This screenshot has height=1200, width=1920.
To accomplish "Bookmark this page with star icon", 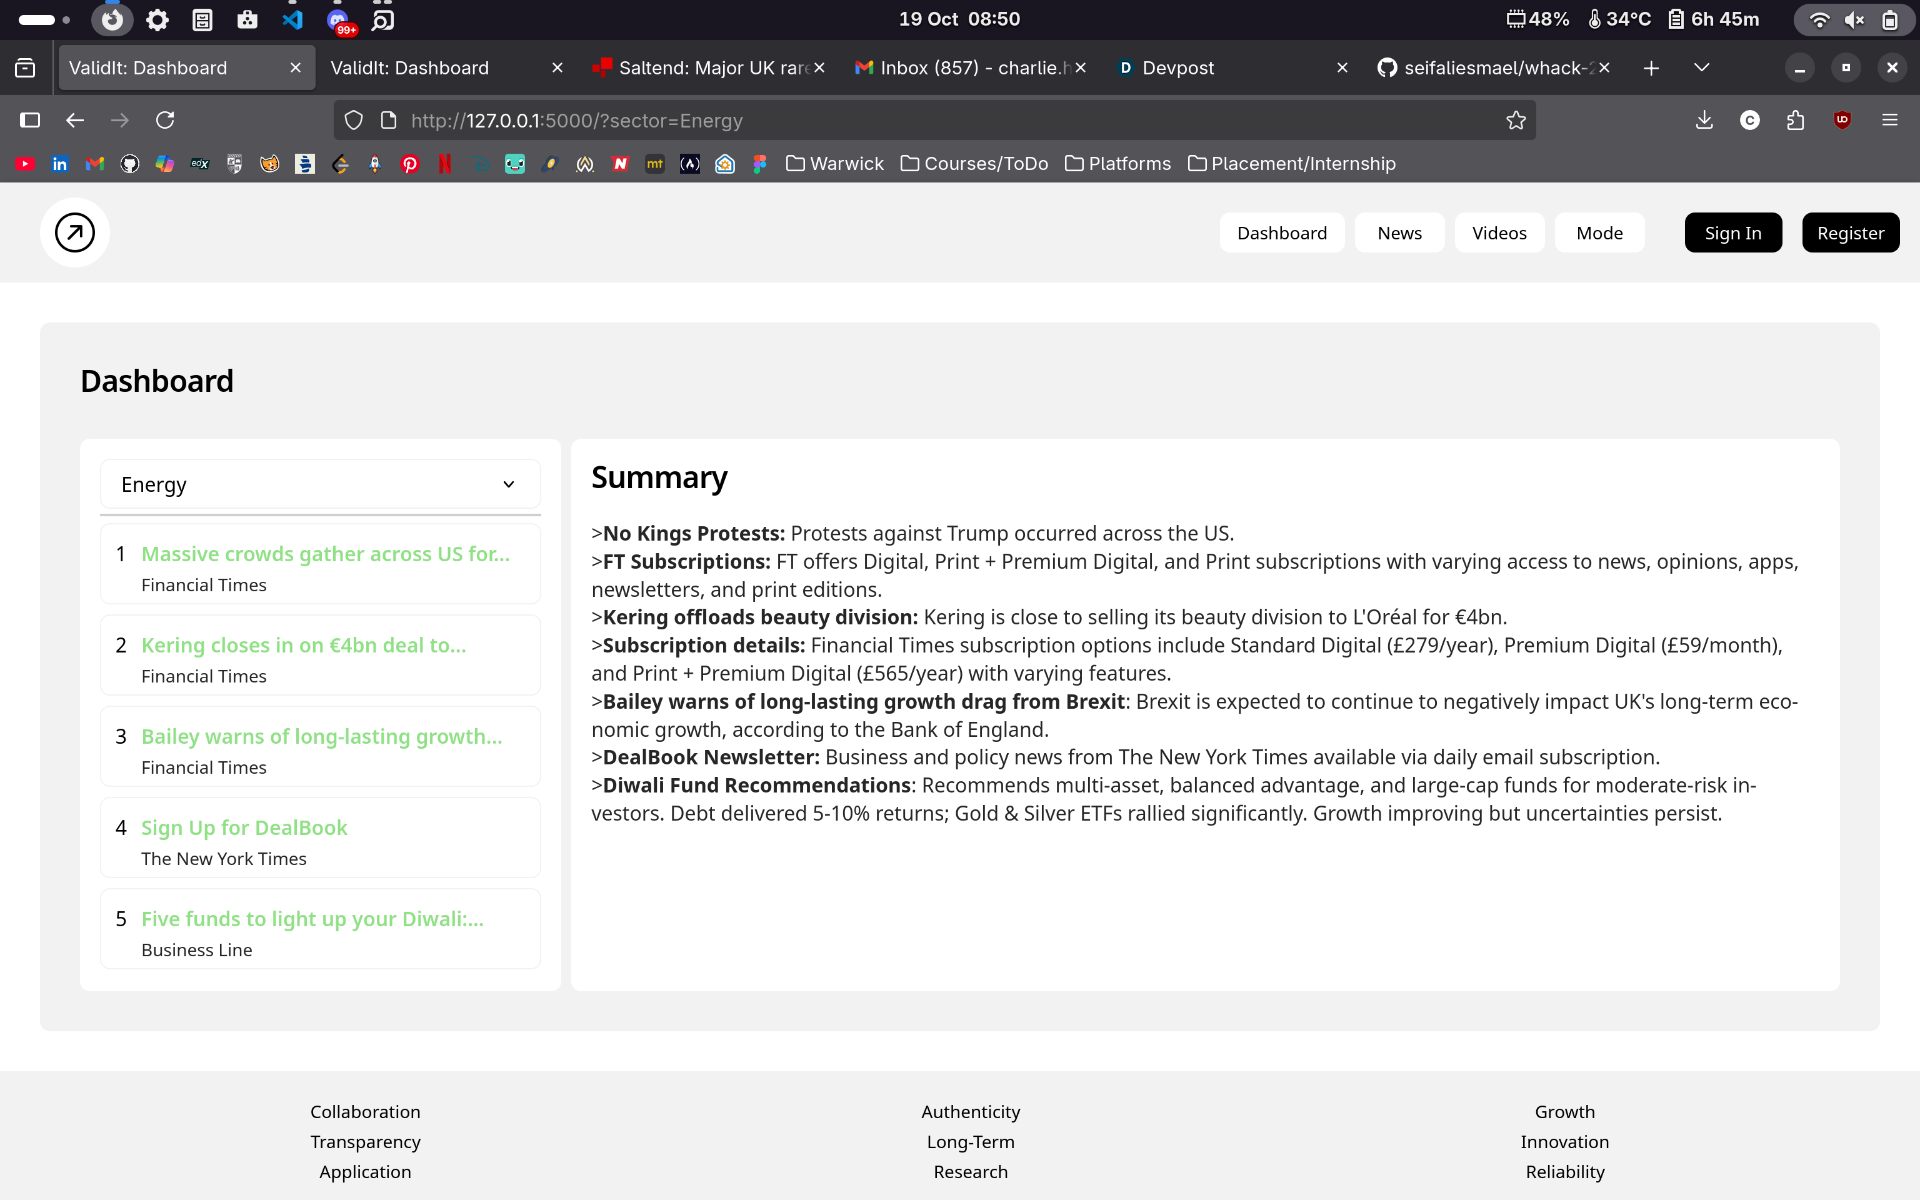I will click(x=1516, y=120).
